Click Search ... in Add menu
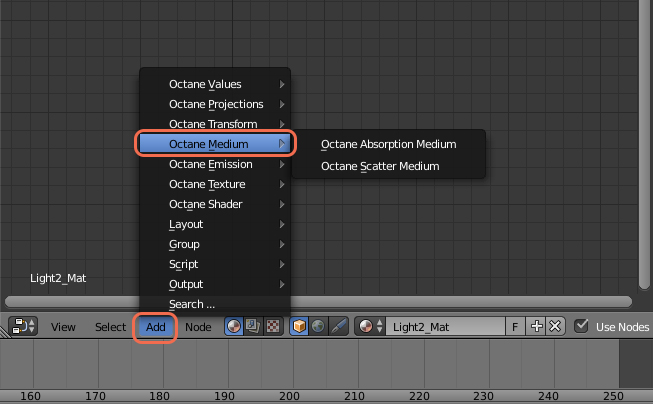653x404 pixels. [x=192, y=304]
